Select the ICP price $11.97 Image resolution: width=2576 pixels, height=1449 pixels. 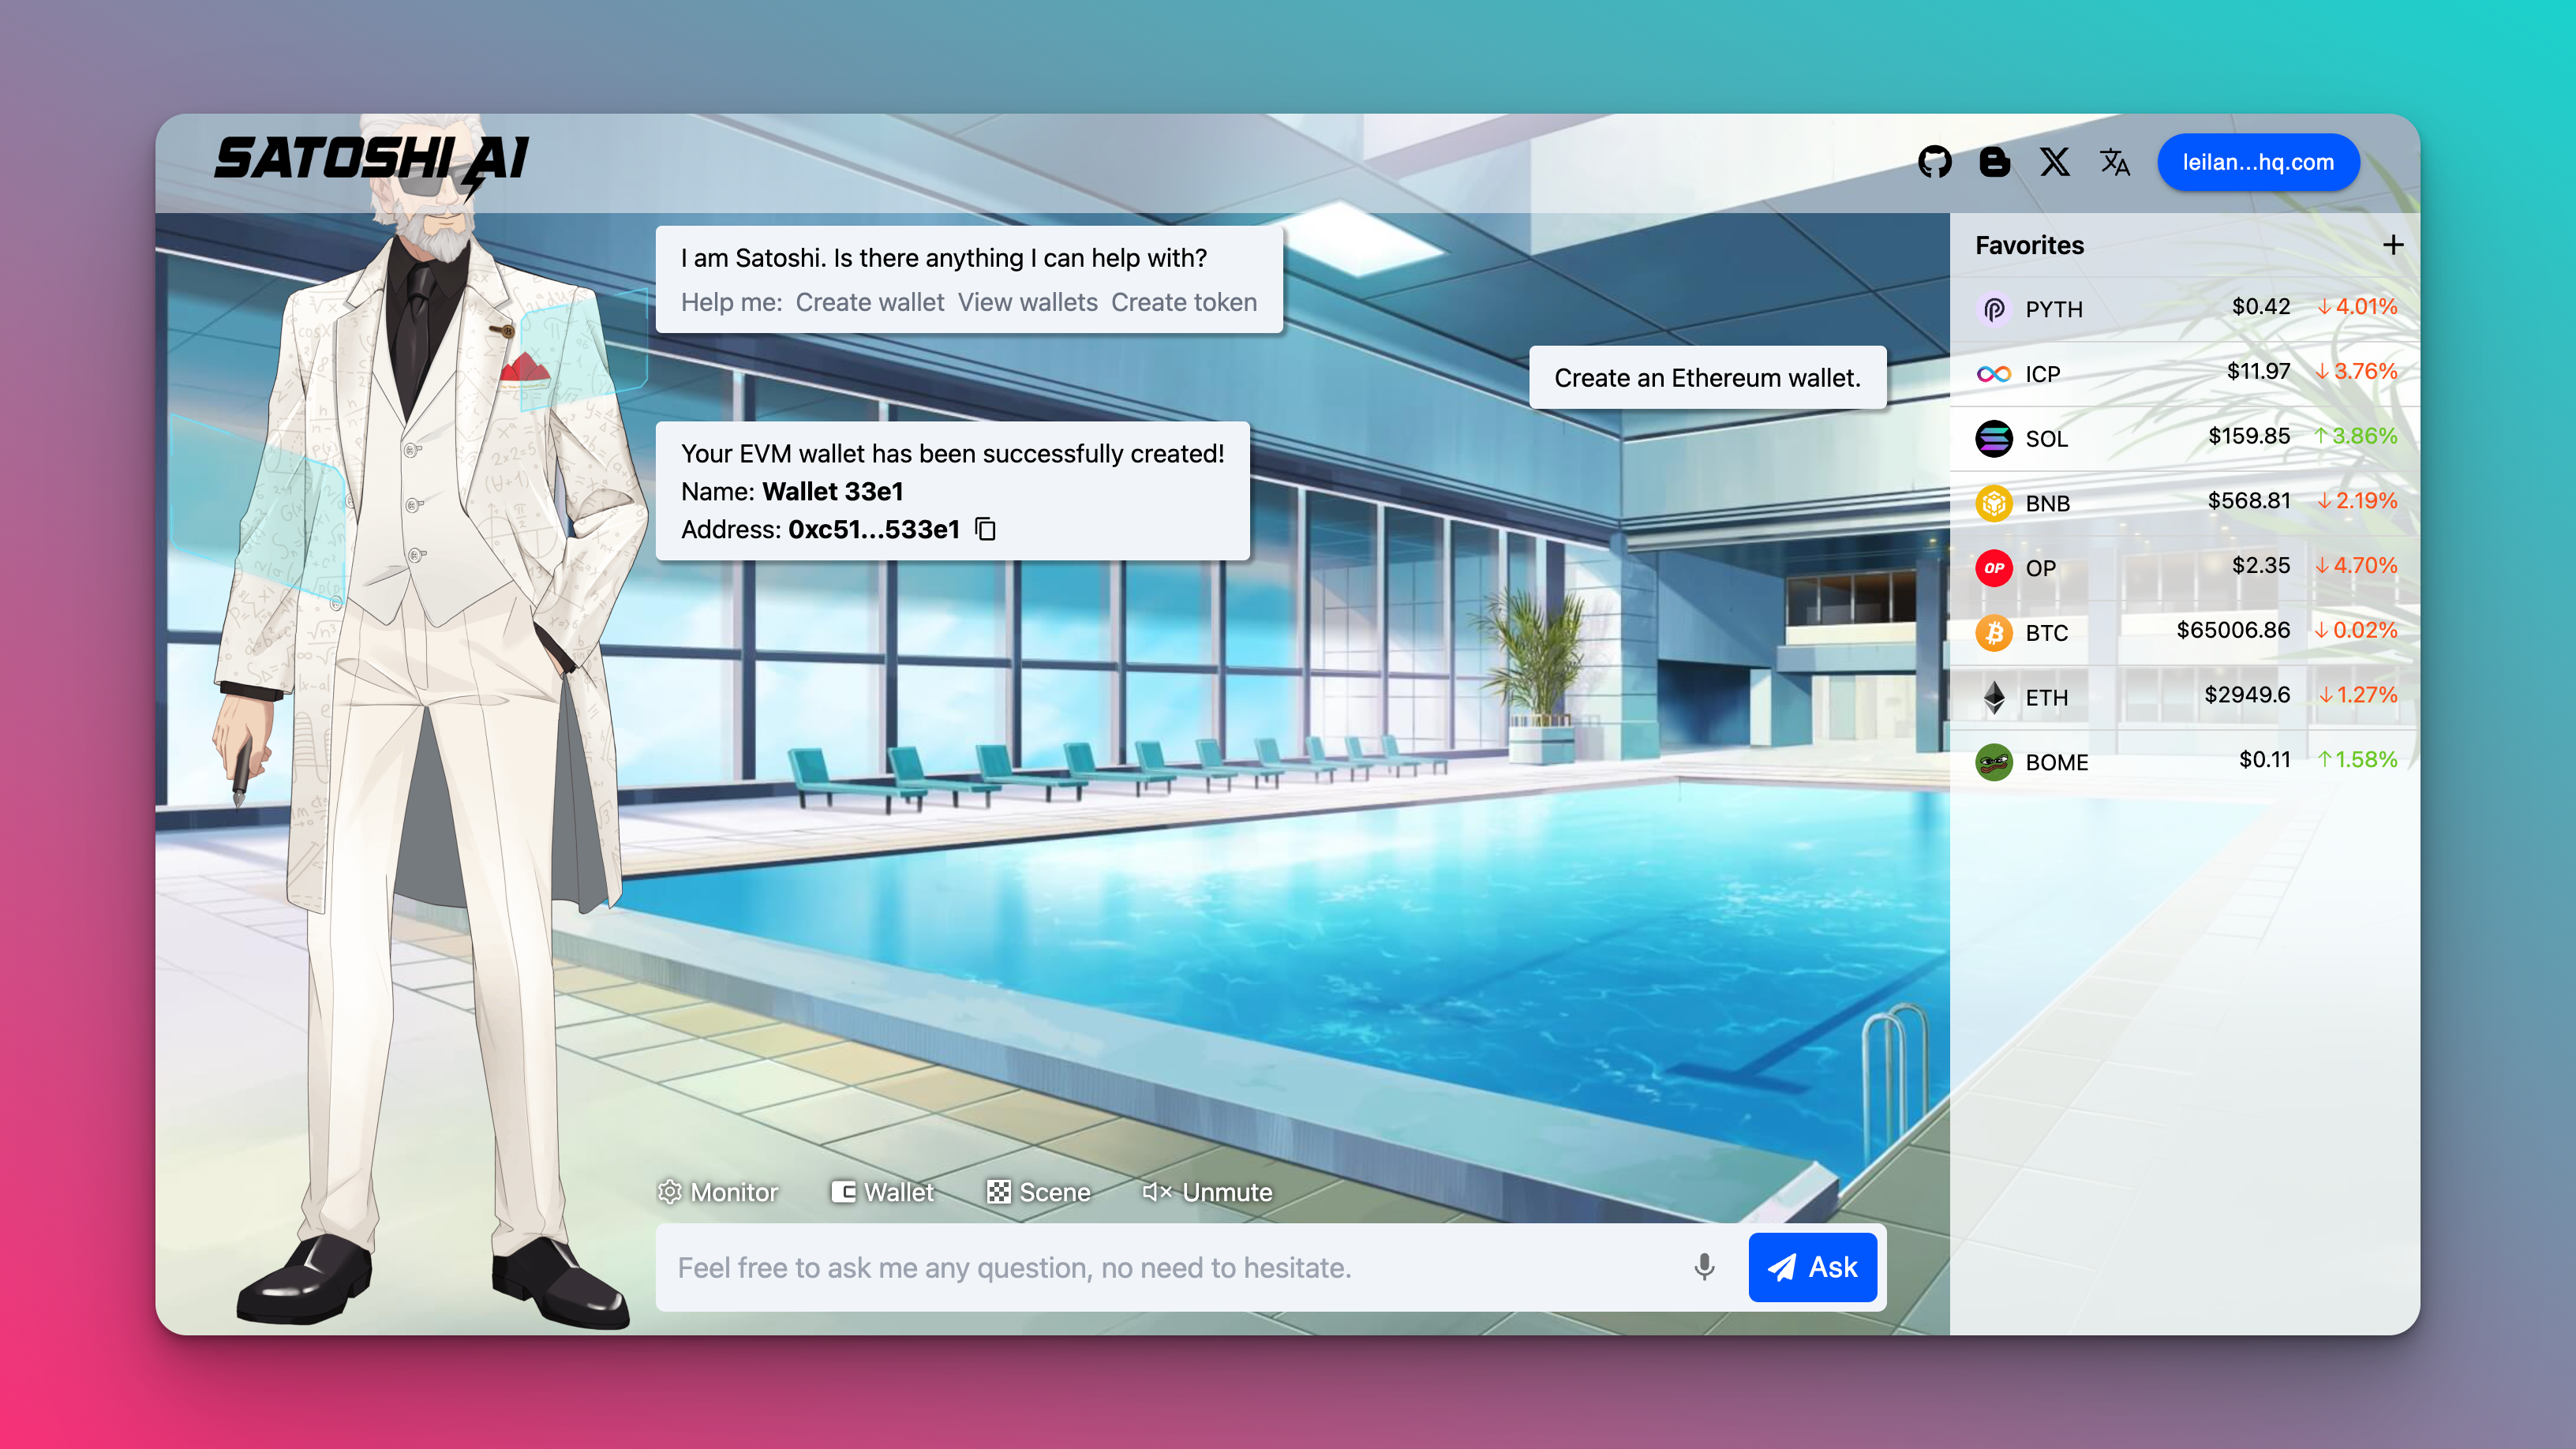tap(2258, 371)
